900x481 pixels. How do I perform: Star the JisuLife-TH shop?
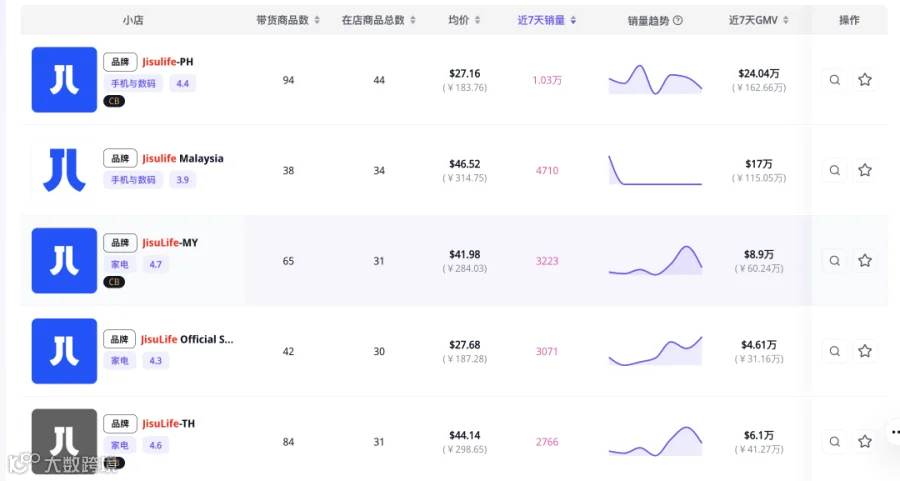[865, 441]
